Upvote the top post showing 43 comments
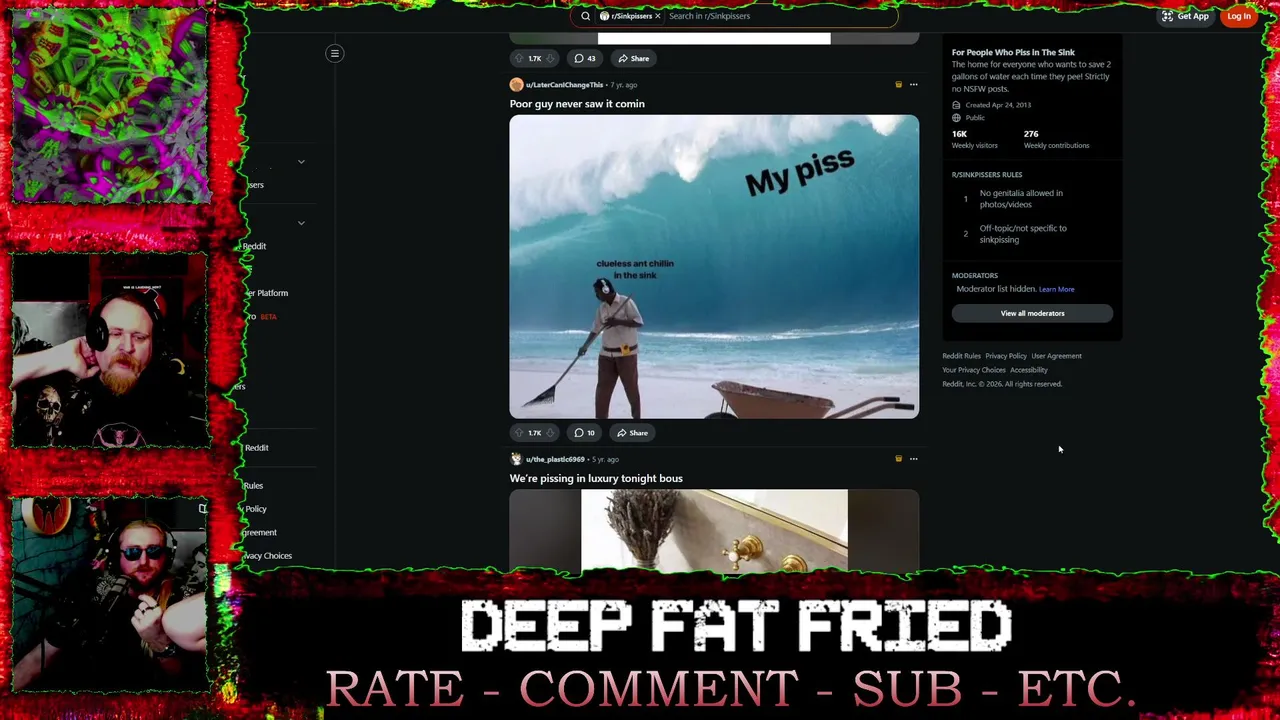 pyautogui.click(x=519, y=58)
